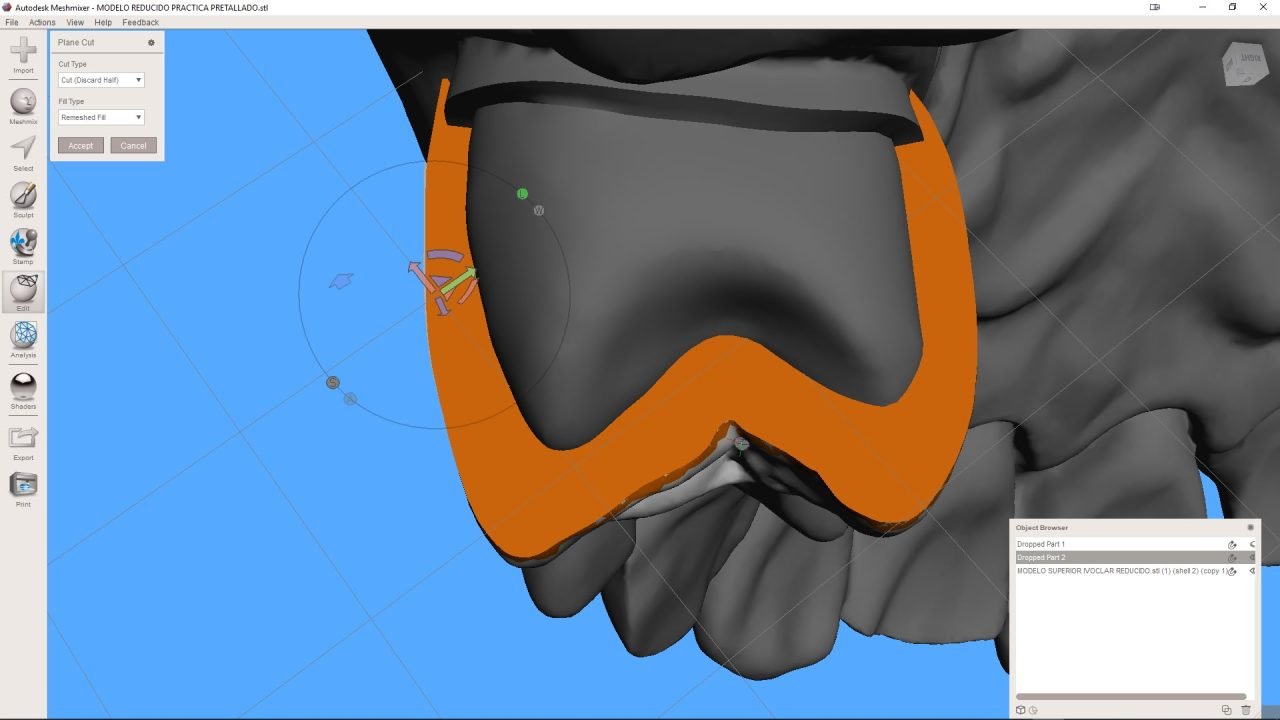
Task: Open the Feedback menu
Action: (x=141, y=22)
